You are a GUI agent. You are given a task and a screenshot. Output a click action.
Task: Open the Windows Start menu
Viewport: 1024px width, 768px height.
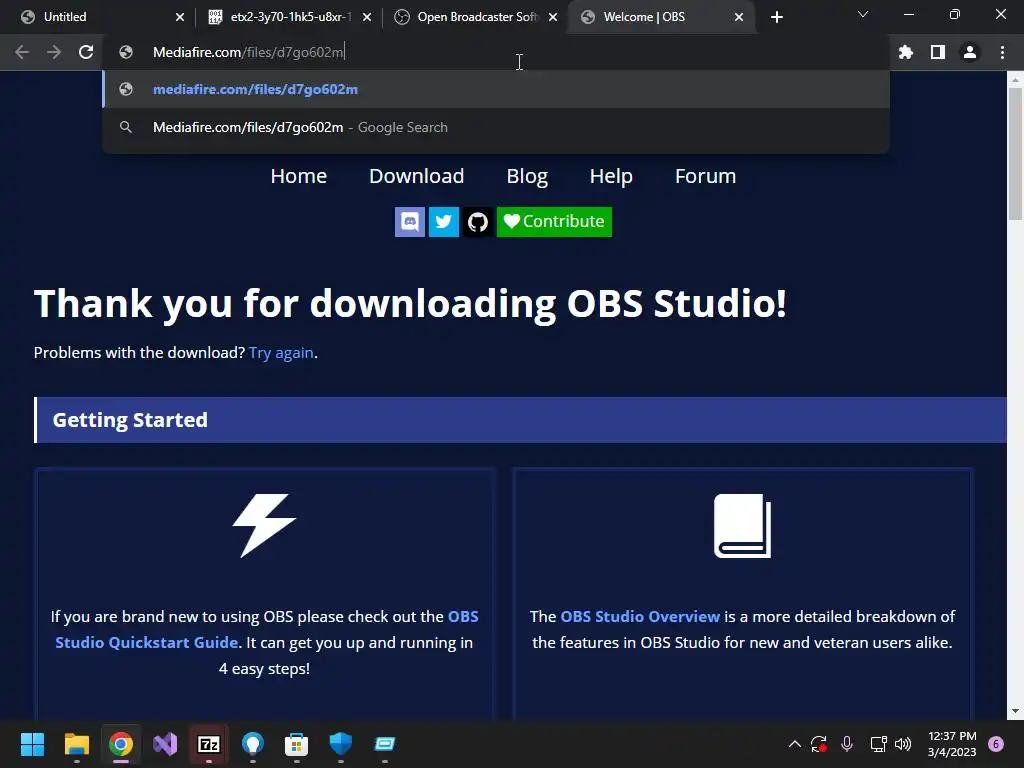click(32, 744)
